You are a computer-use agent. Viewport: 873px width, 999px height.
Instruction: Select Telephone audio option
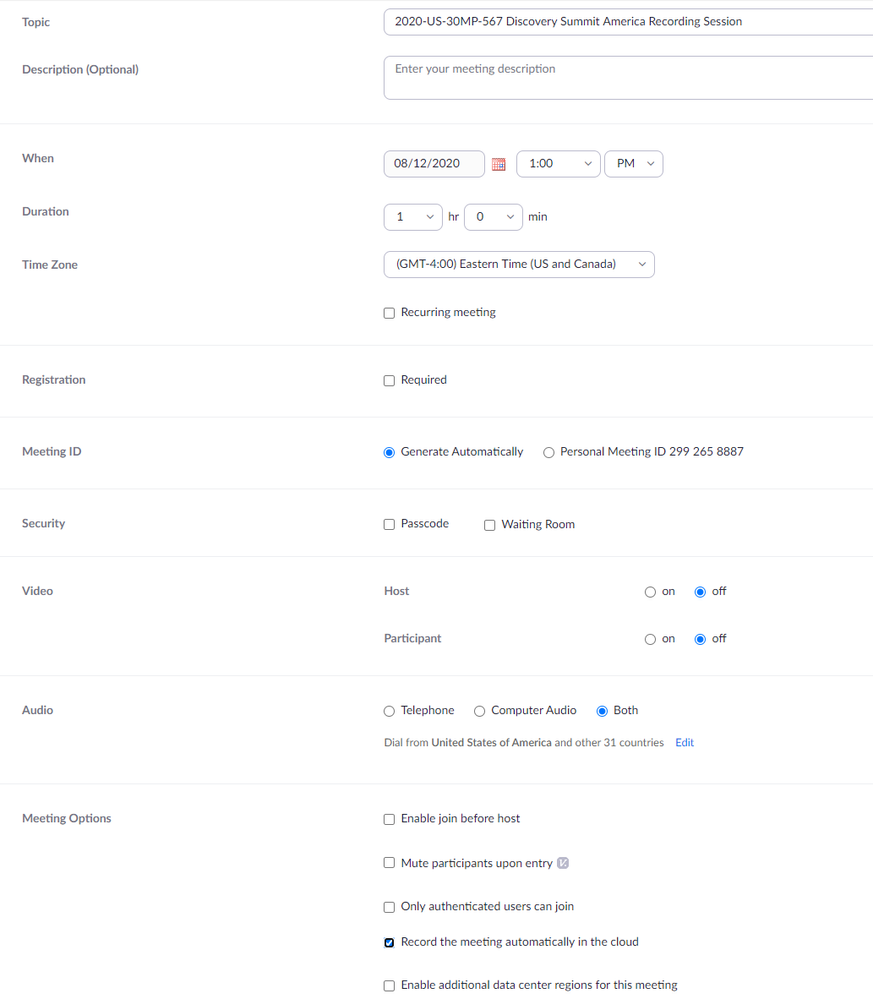[389, 711]
